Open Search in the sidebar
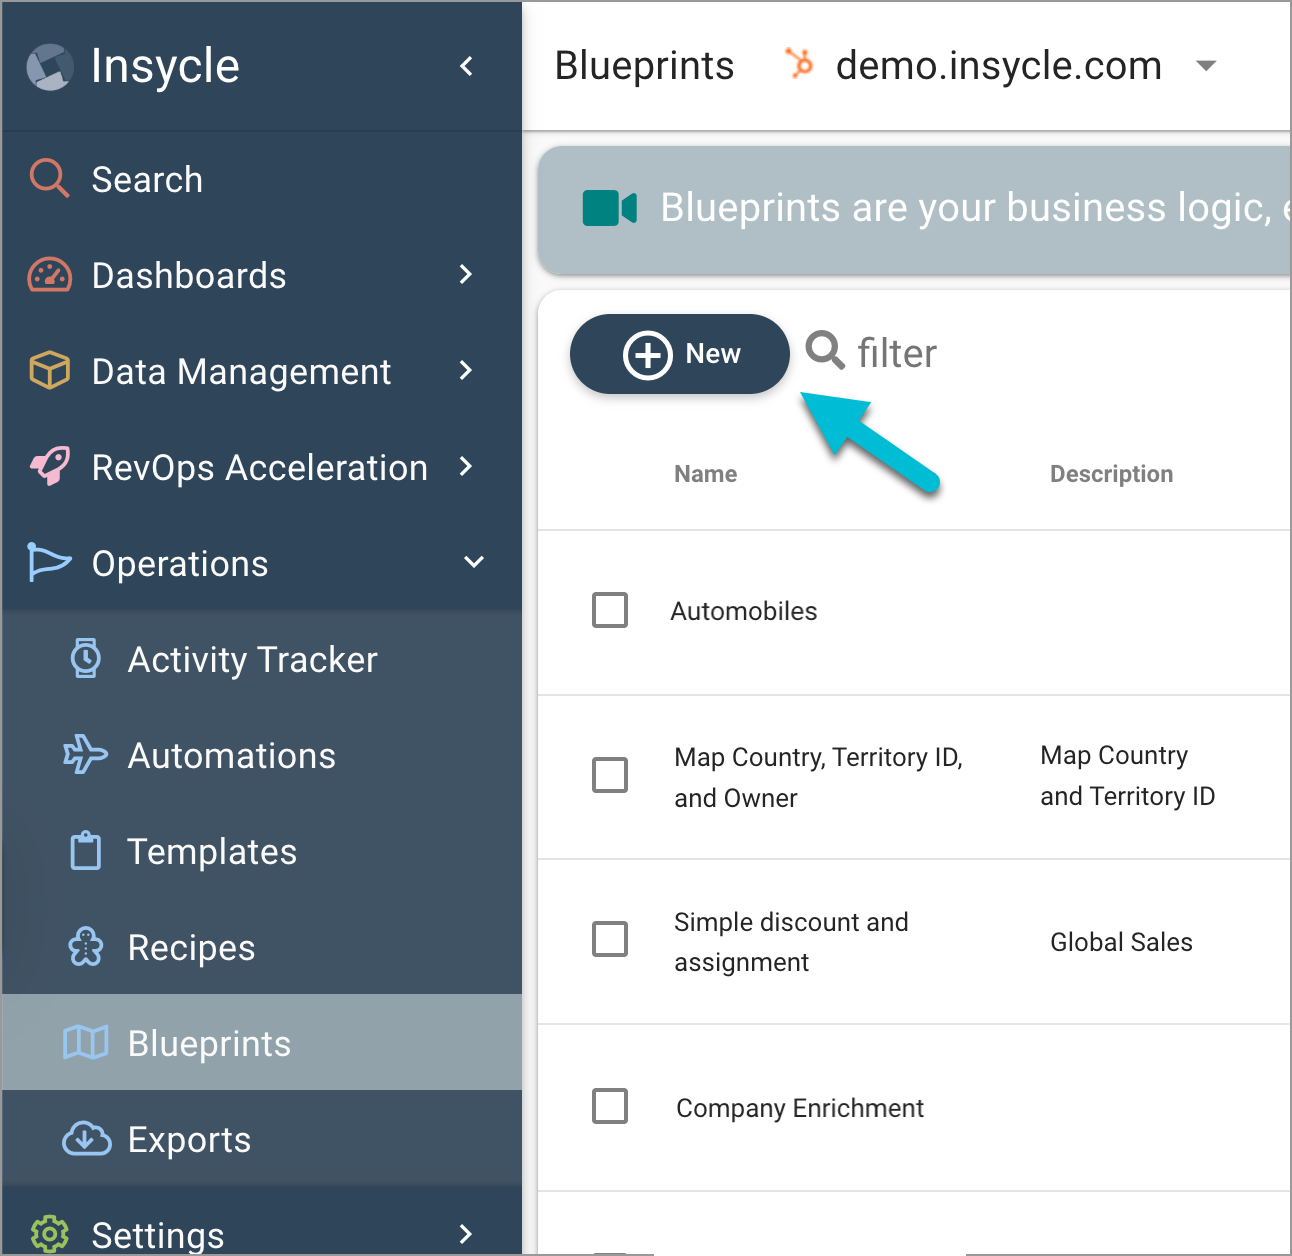This screenshot has width=1292, height=1256. [x=147, y=180]
